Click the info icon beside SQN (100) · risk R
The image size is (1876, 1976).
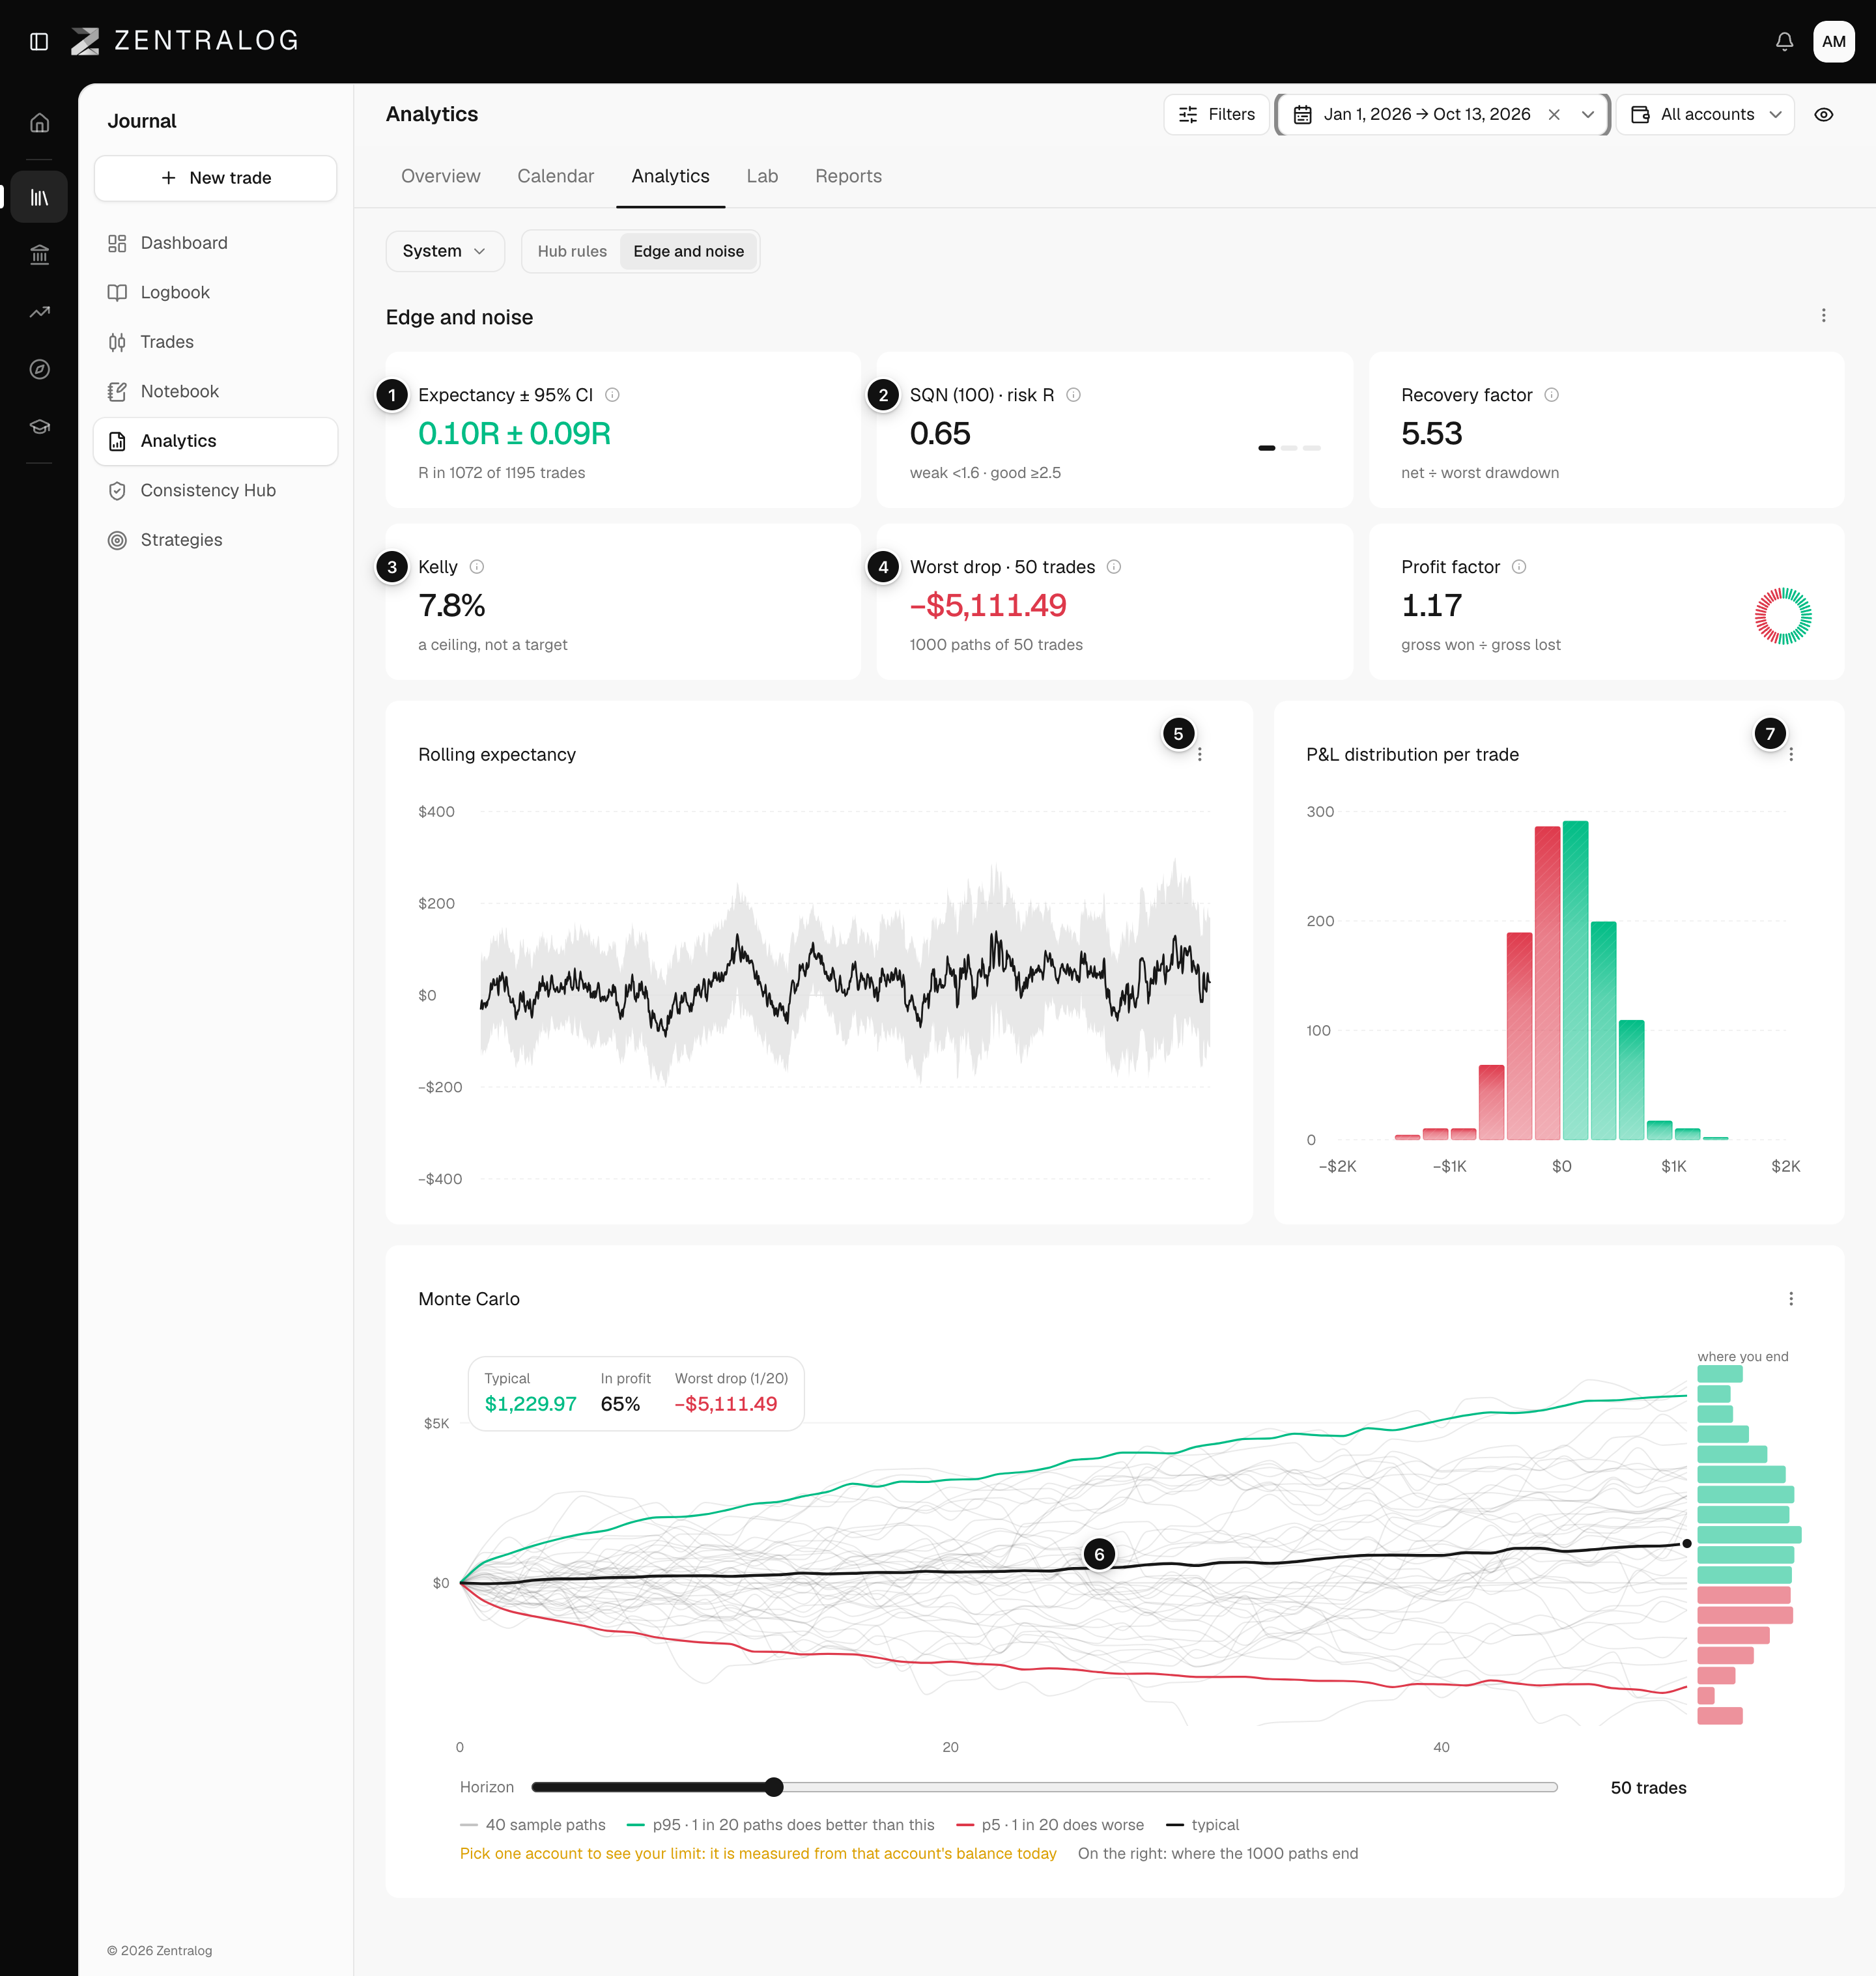(1073, 395)
